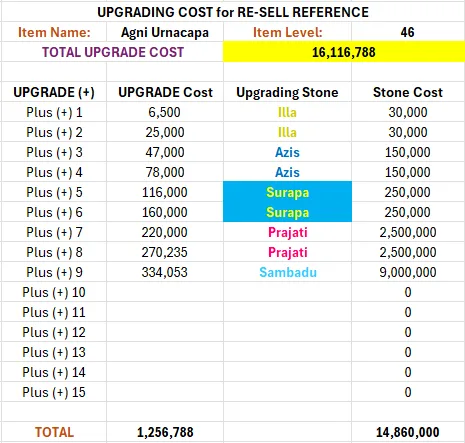Click the Plus (+) 3 Azis stone cell
Image resolution: width=465 pixels, height=443 pixels.
click(x=287, y=152)
